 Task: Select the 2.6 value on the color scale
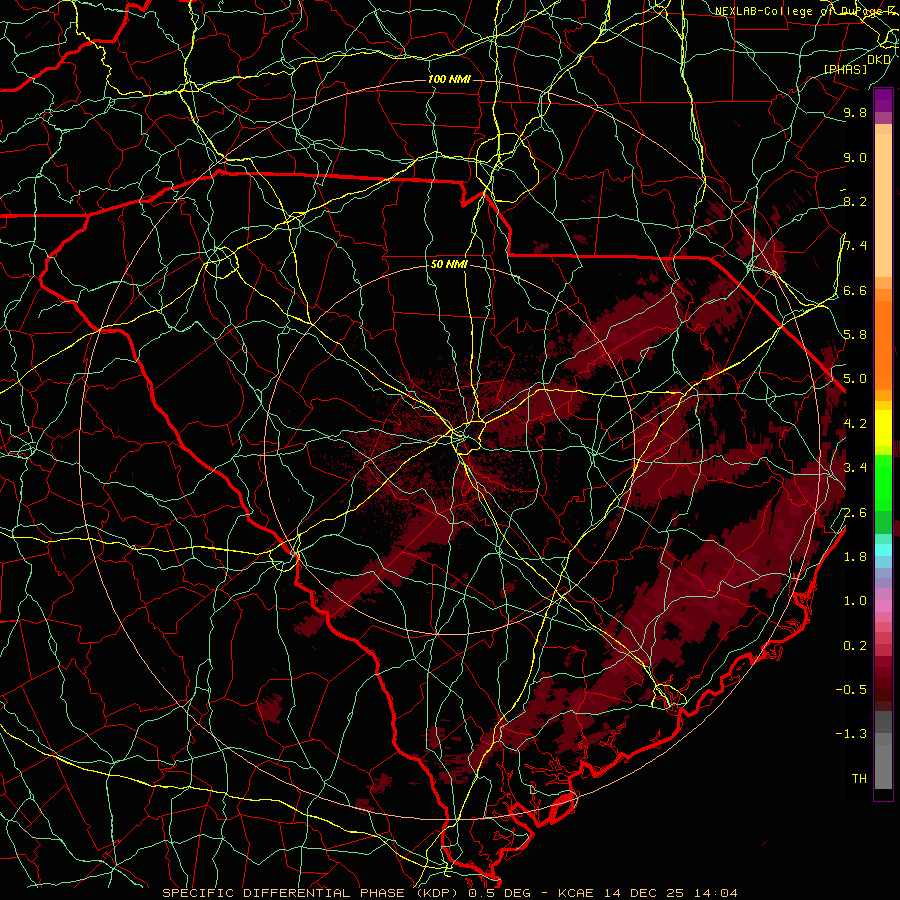855,513
